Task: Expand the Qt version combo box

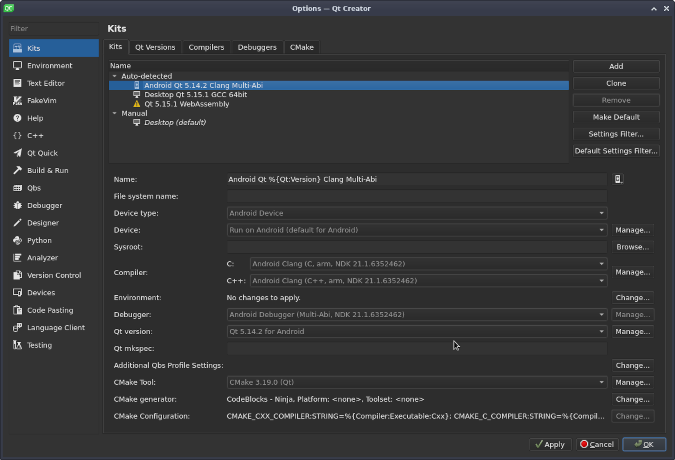Action: click(416, 331)
